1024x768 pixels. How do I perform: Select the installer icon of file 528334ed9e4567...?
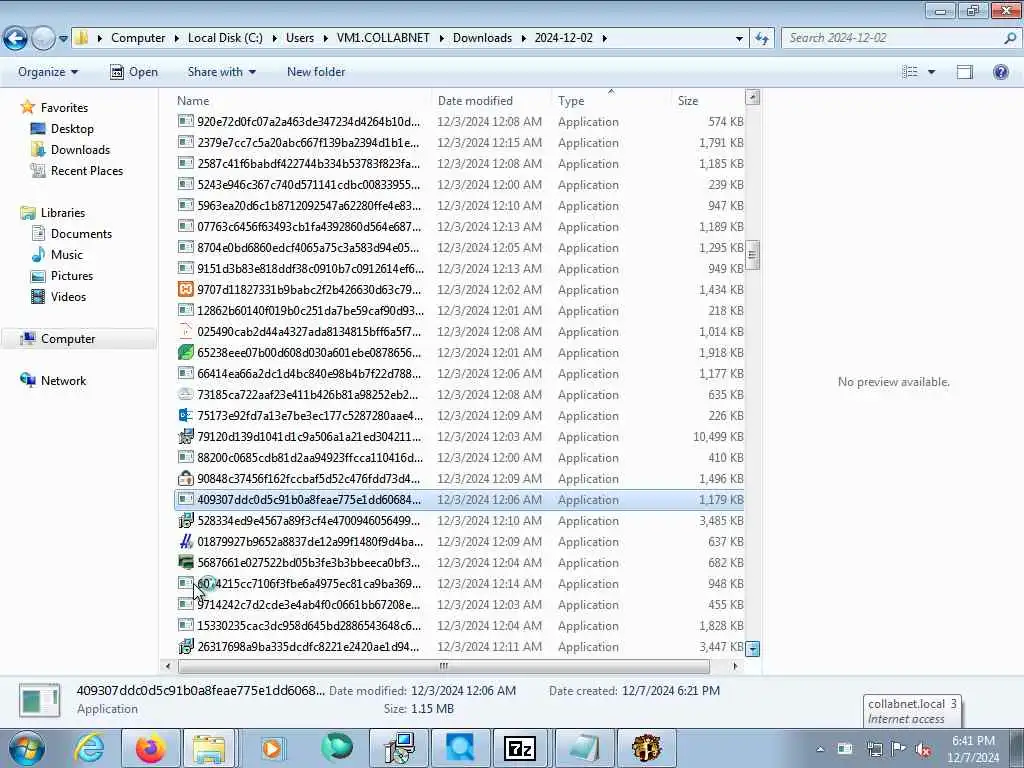[185, 520]
